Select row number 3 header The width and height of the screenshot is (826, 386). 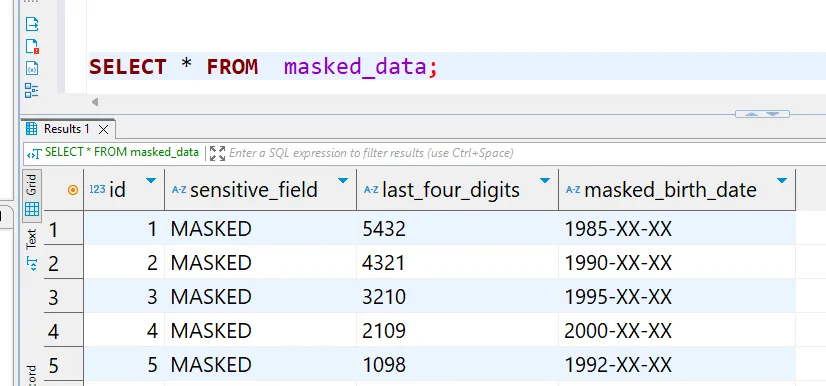point(63,296)
